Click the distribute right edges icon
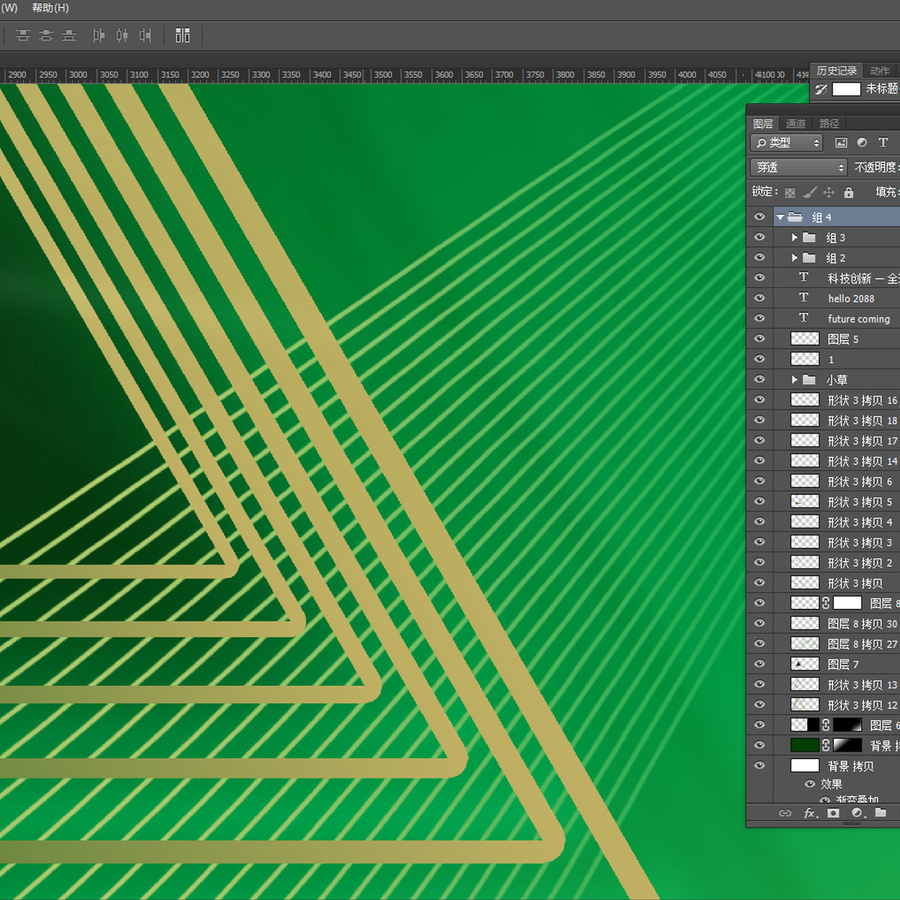900x900 pixels. 145,36
